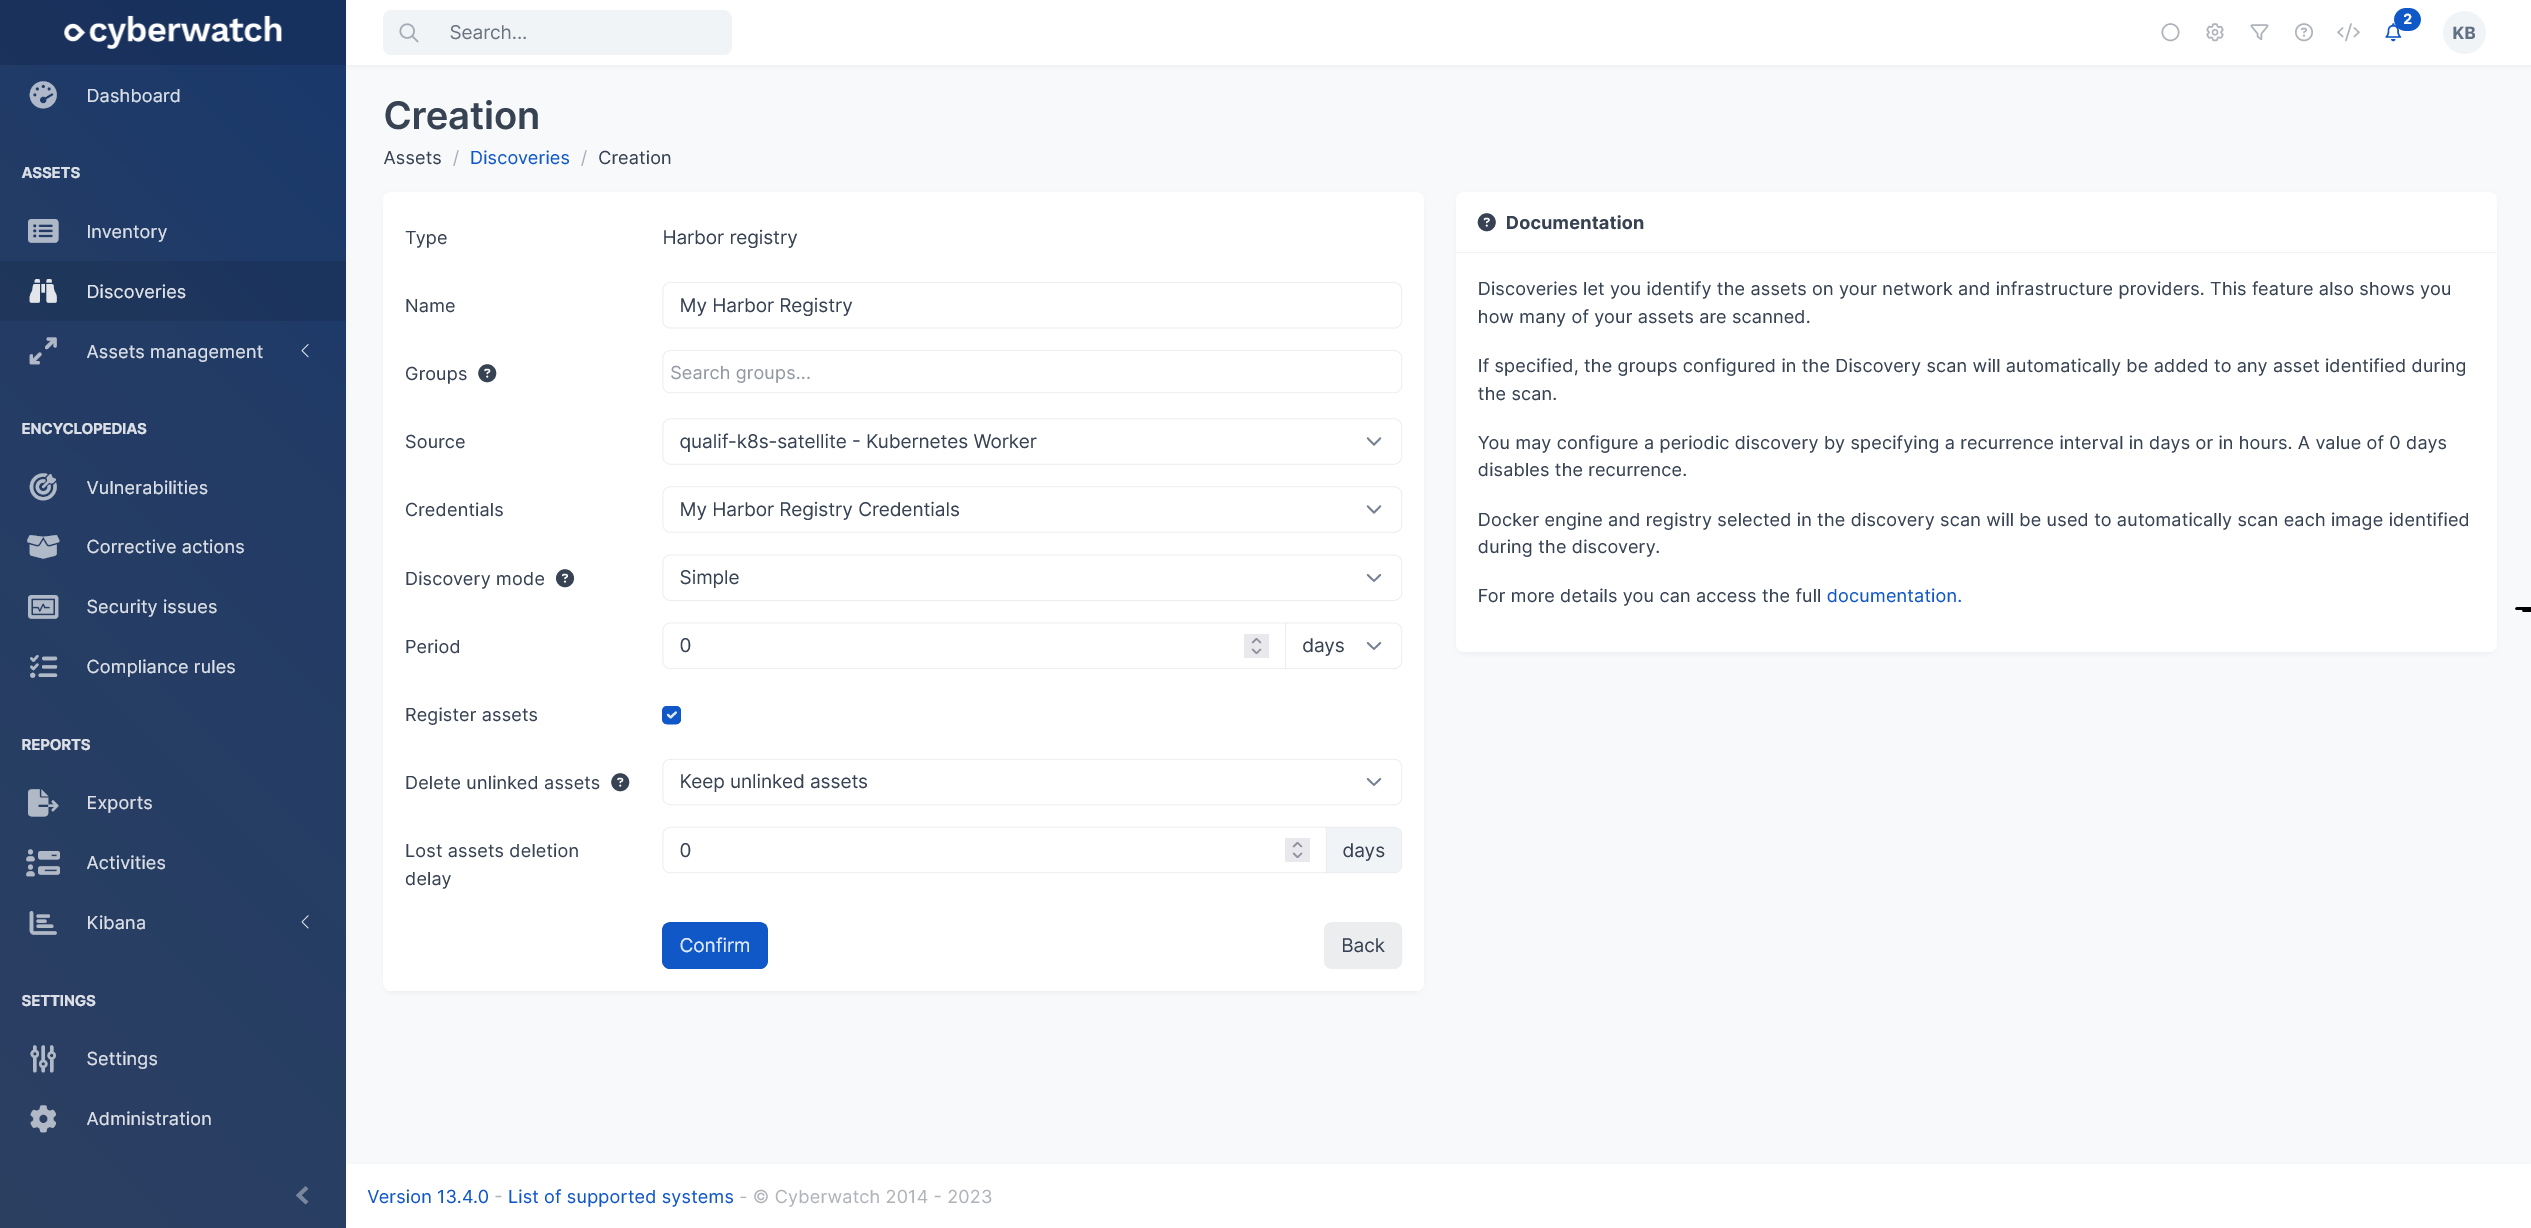Click the Security issues monitor icon
This screenshot has height=1228, width=2531.
click(43, 606)
